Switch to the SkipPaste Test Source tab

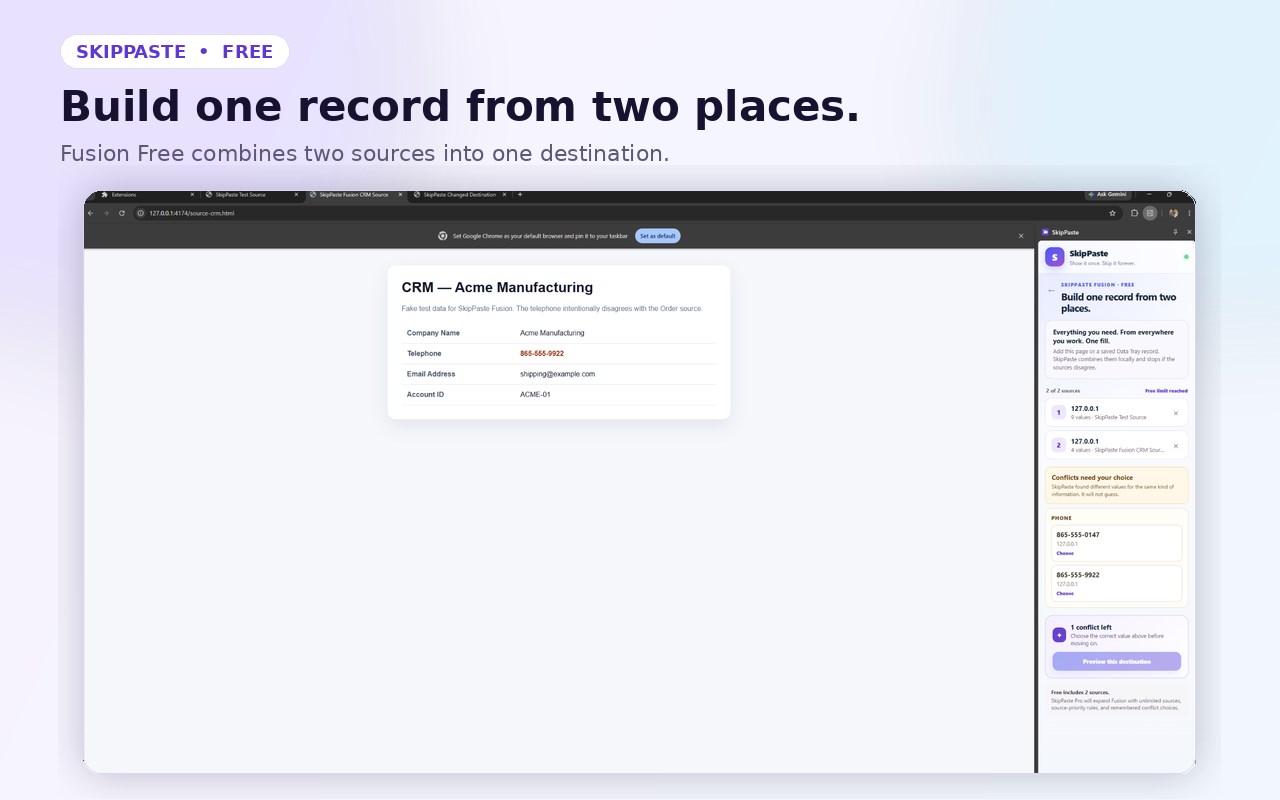252,195
